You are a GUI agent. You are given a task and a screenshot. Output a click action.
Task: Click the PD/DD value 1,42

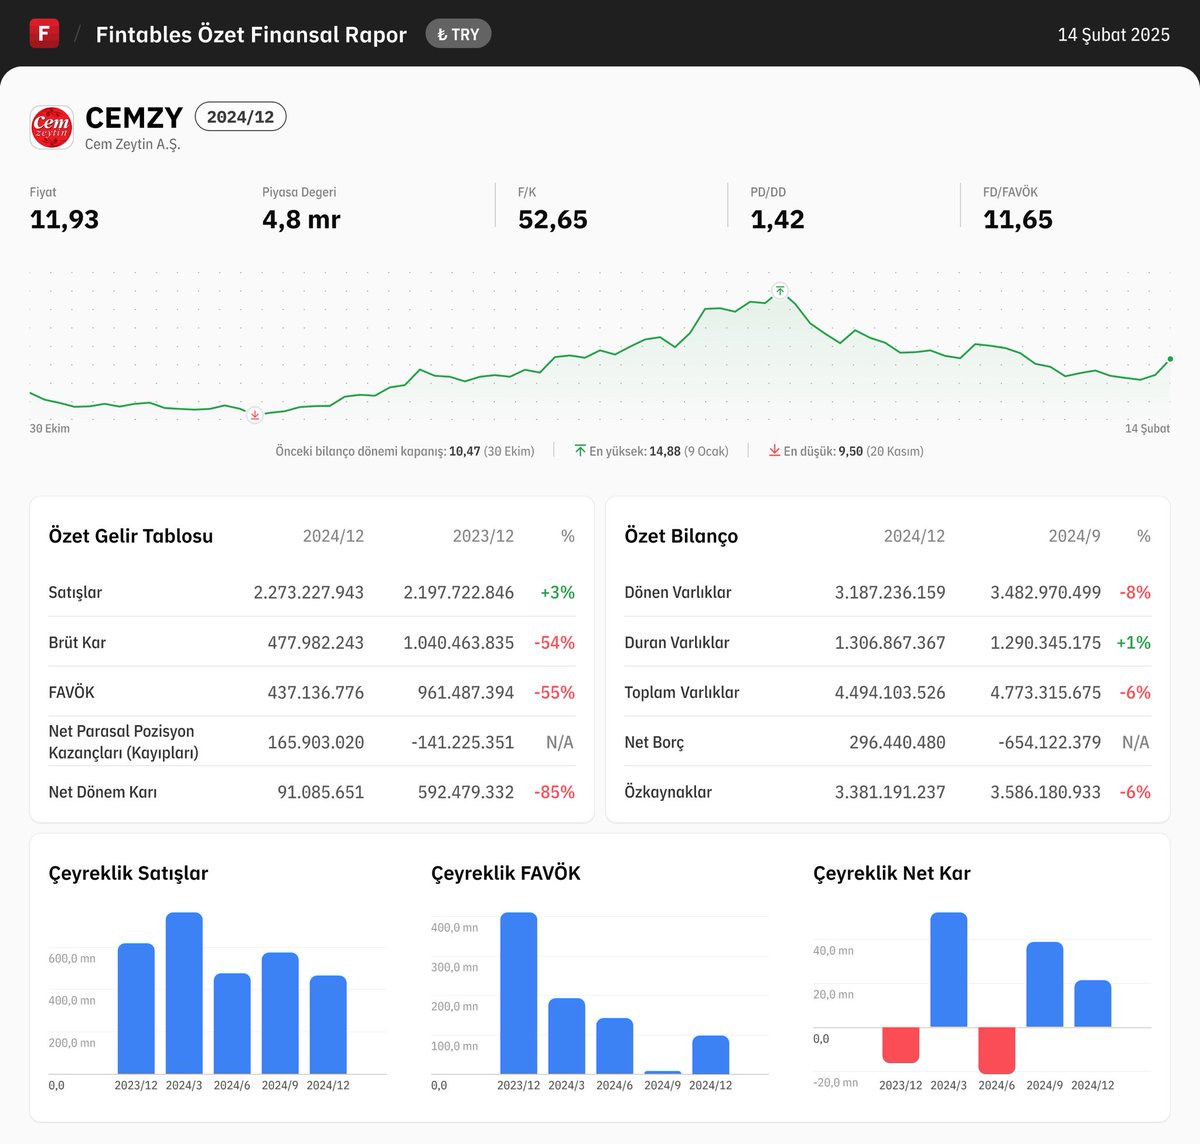tap(777, 220)
